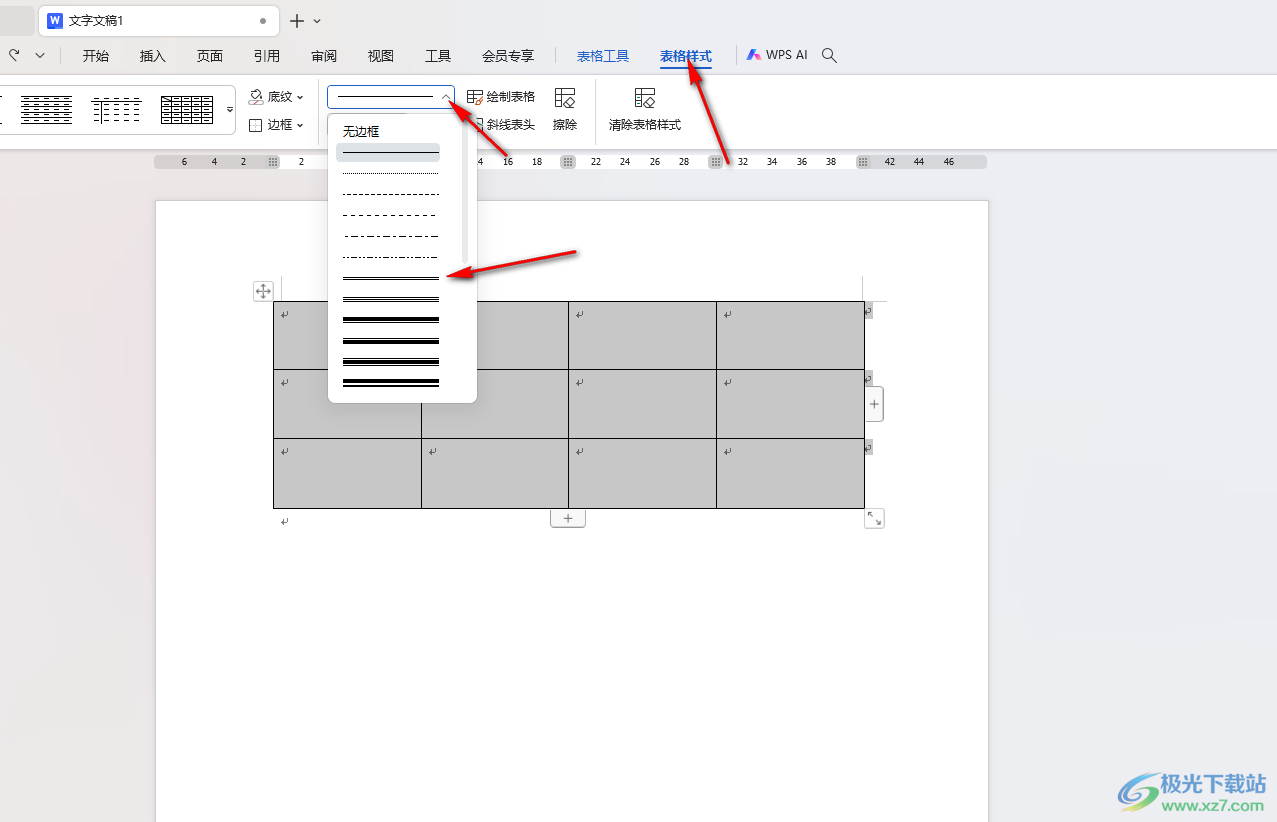Select the double line style

[x=389, y=278]
